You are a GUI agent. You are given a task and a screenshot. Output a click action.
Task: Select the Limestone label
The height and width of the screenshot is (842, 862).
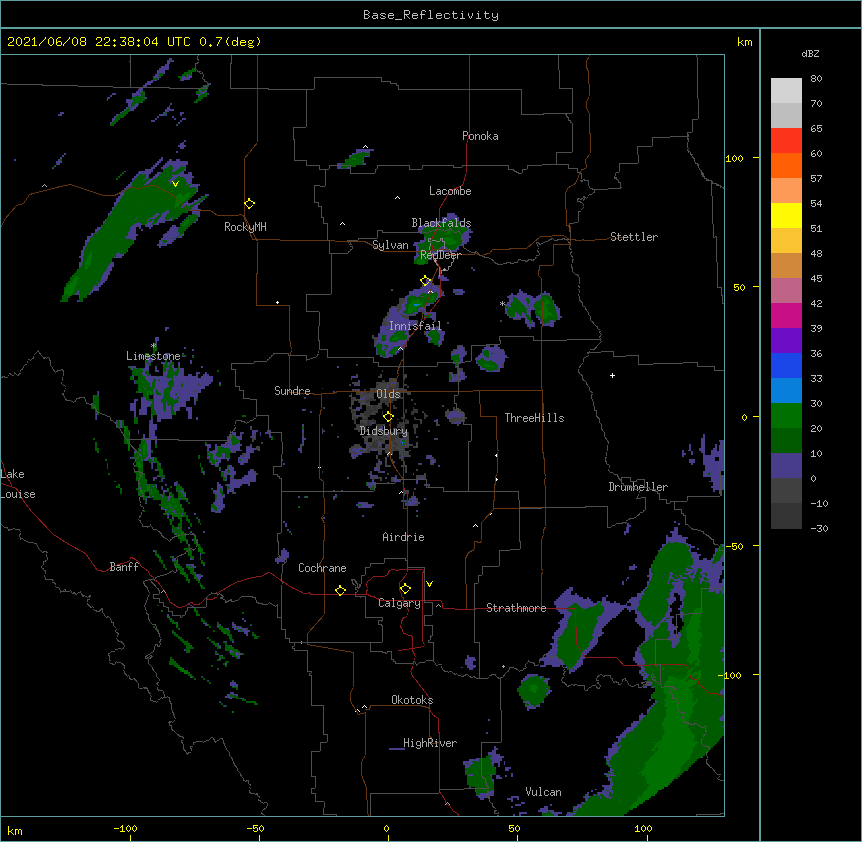click(153, 356)
